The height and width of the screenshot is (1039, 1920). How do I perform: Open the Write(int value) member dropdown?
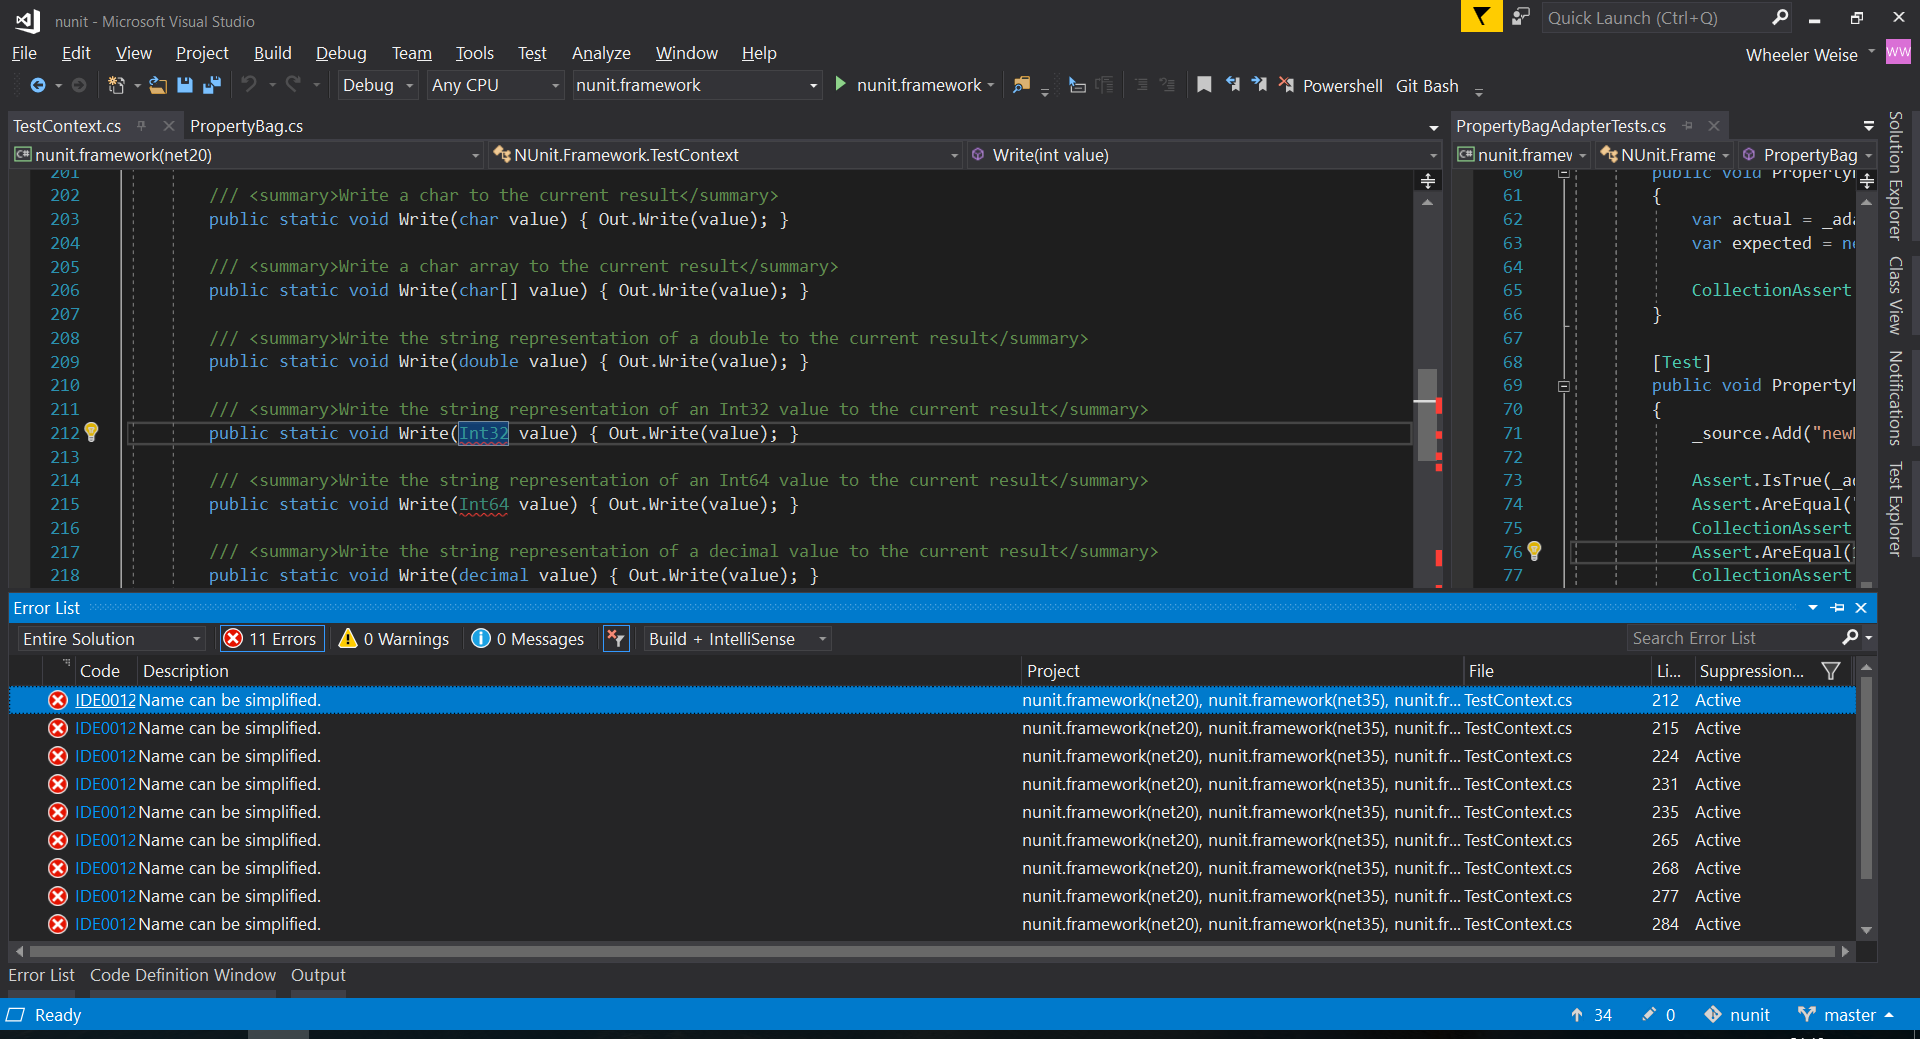[1204, 155]
